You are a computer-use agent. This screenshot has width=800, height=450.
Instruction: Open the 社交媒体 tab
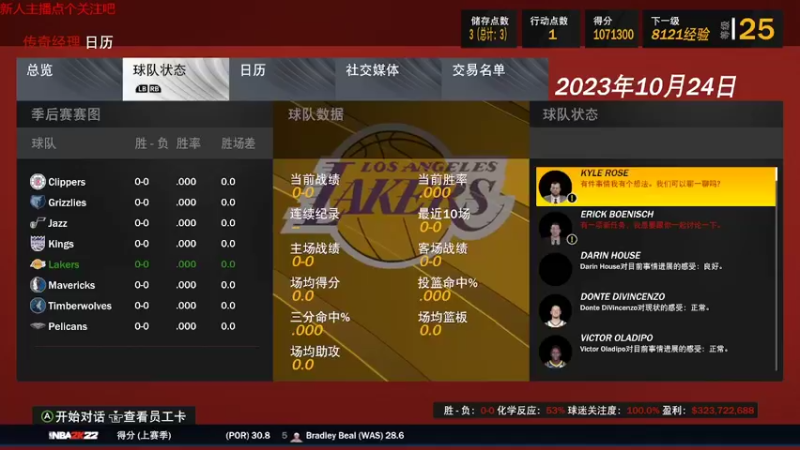pos(388,79)
